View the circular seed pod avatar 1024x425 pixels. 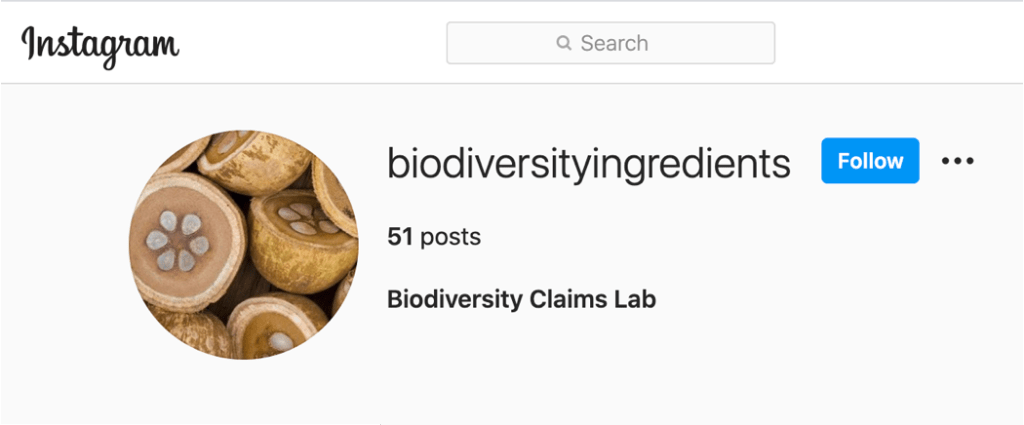tap(243, 245)
